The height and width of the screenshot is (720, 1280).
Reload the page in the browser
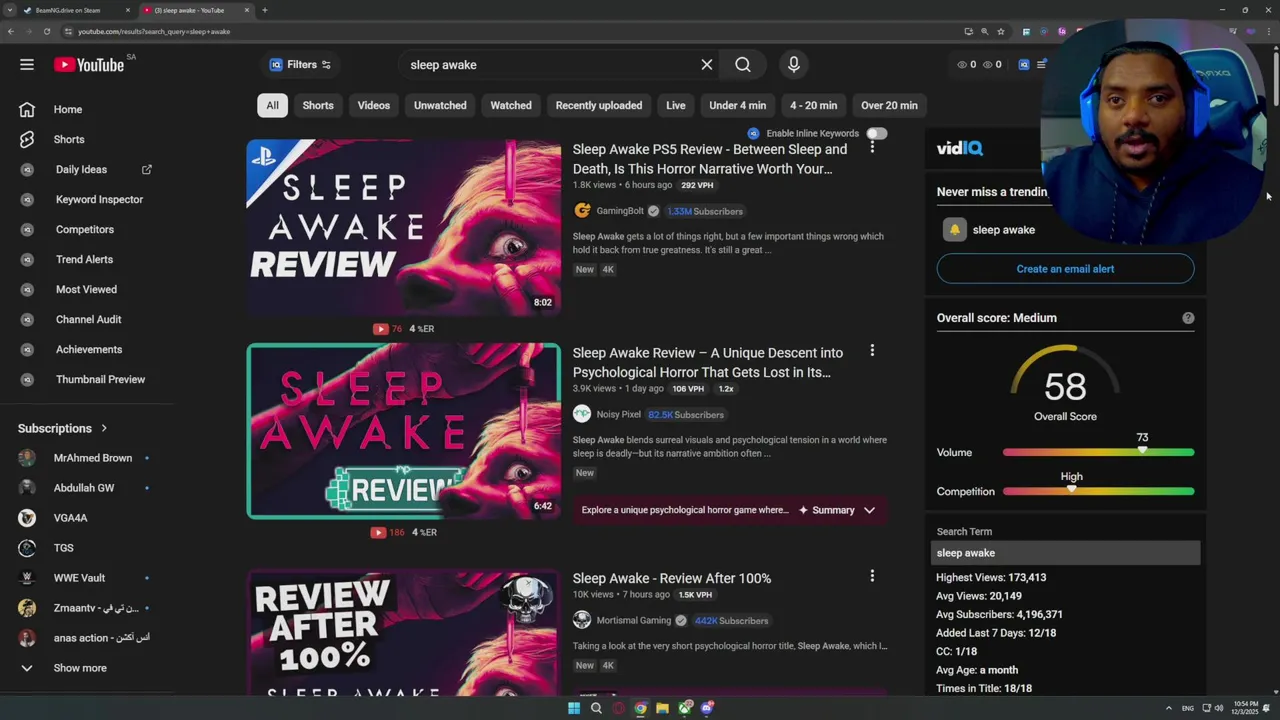point(47,32)
